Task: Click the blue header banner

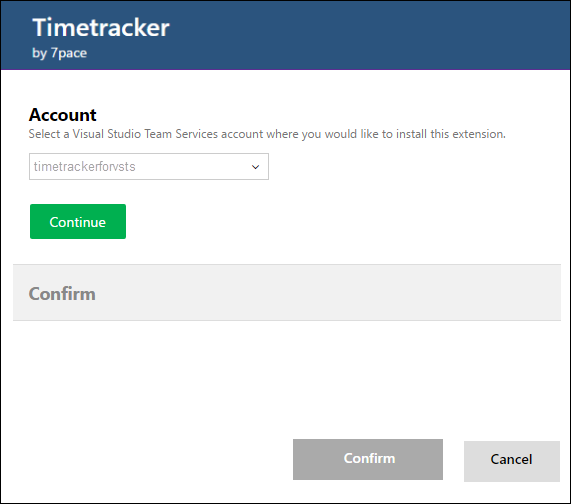Action: [x=286, y=35]
